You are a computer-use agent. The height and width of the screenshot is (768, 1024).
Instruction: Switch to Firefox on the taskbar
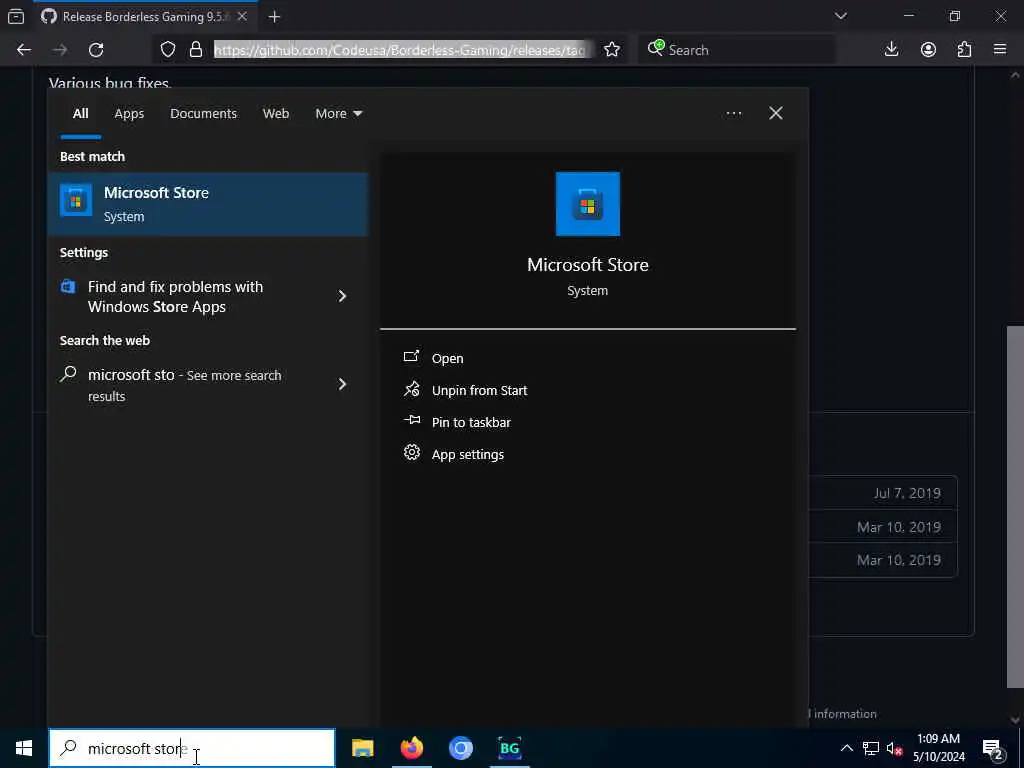coord(411,748)
